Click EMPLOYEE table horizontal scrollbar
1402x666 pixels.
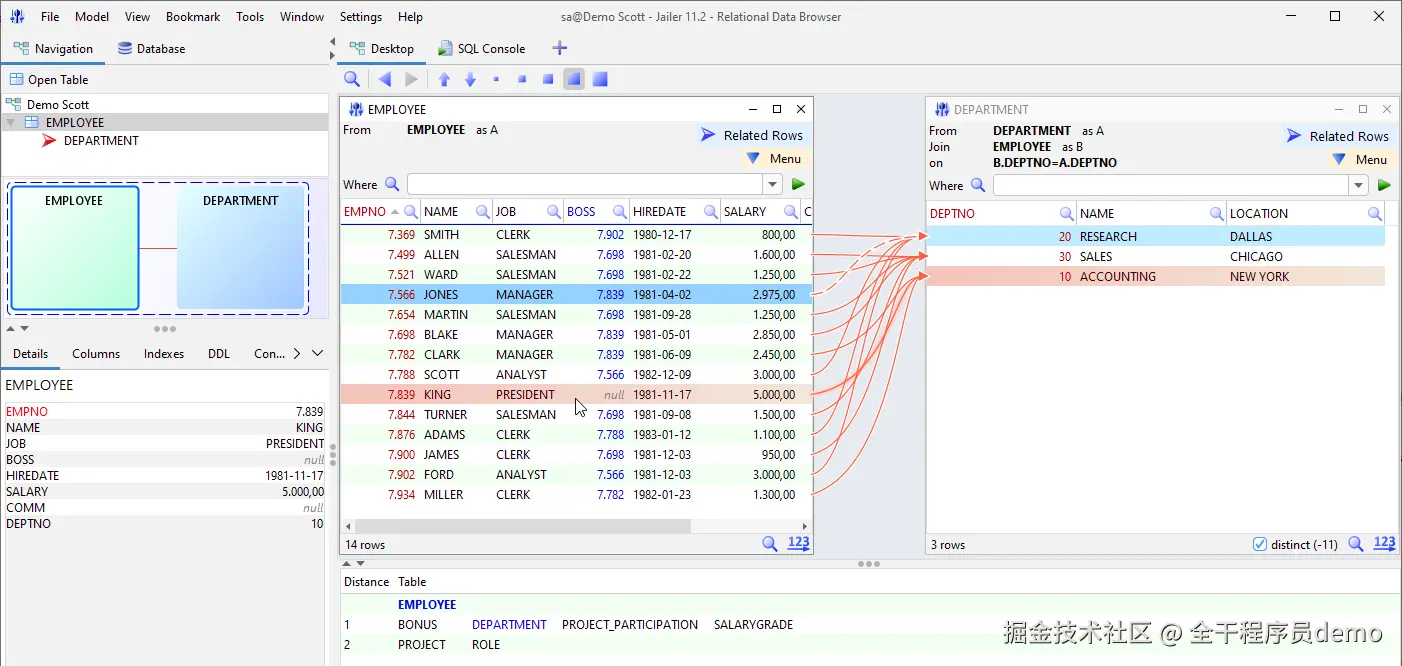tap(522, 526)
